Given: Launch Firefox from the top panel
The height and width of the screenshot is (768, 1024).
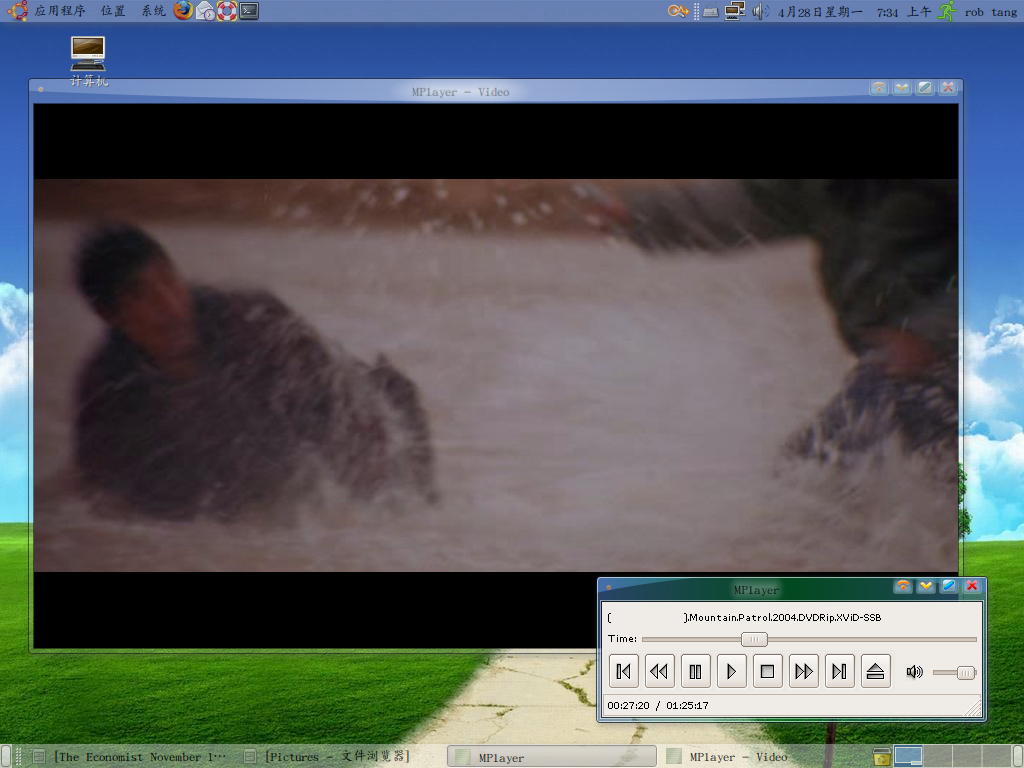Looking at the screenshot, I should click(x=184, y=10).
